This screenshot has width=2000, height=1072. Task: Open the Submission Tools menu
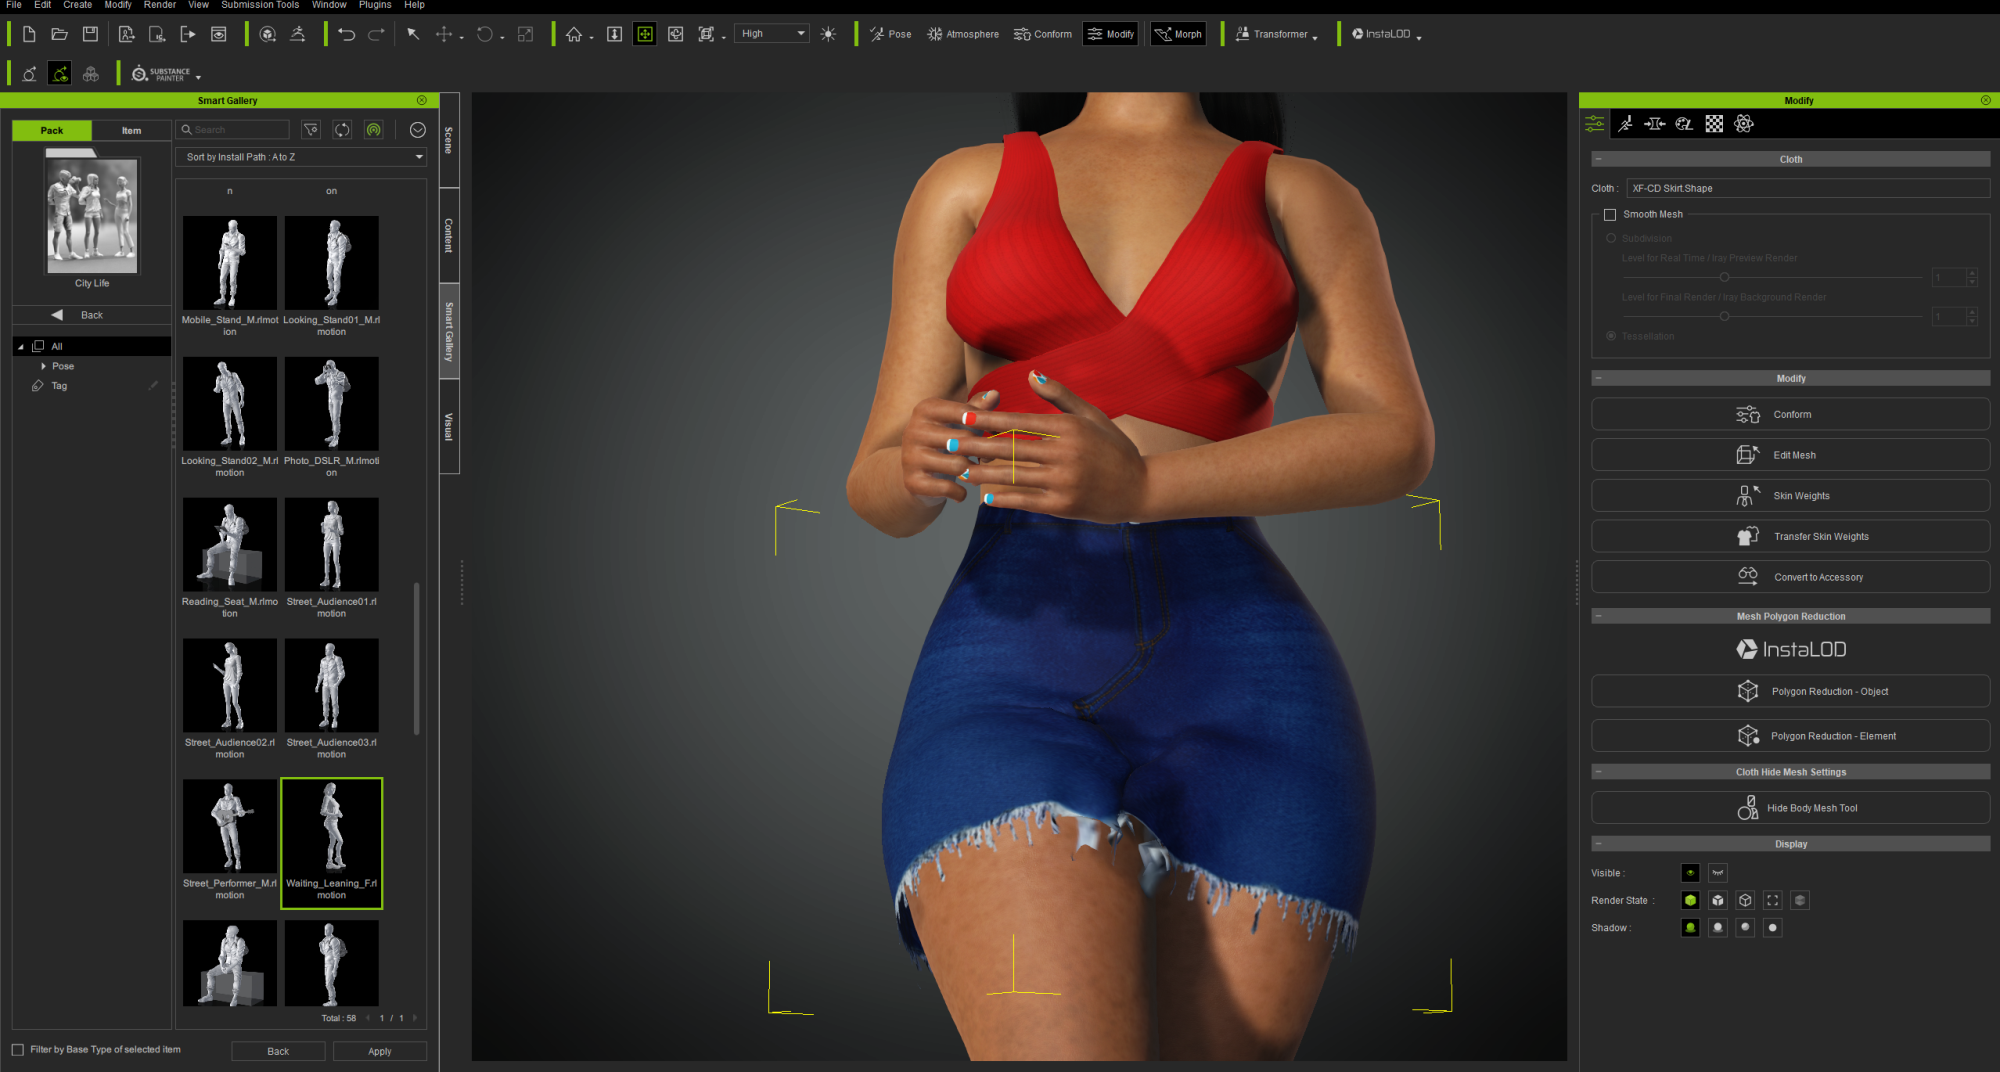coord(260,5)
